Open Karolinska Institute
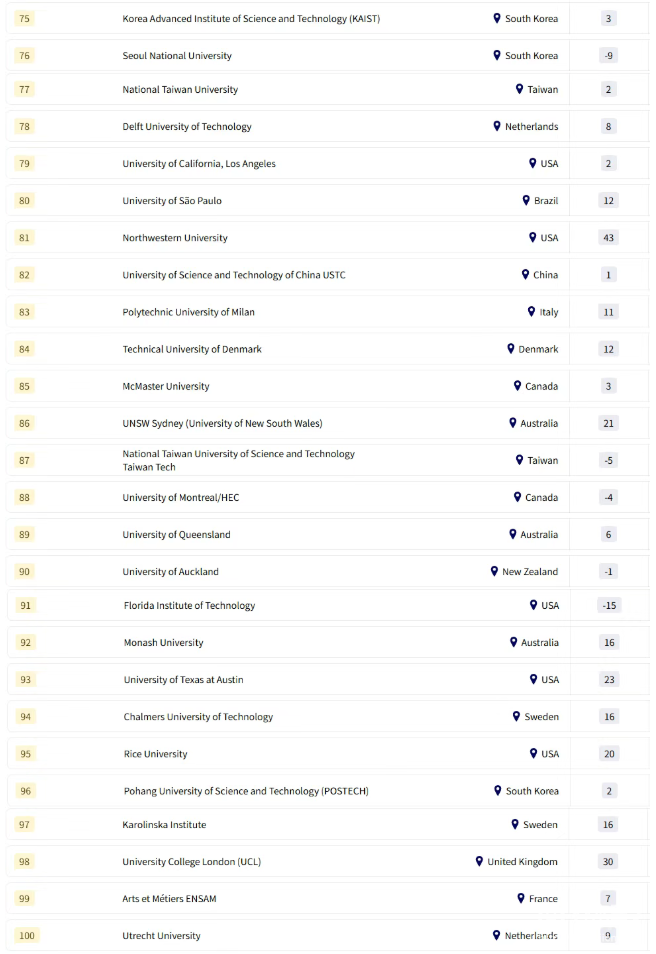 click(x=164, y=824)
